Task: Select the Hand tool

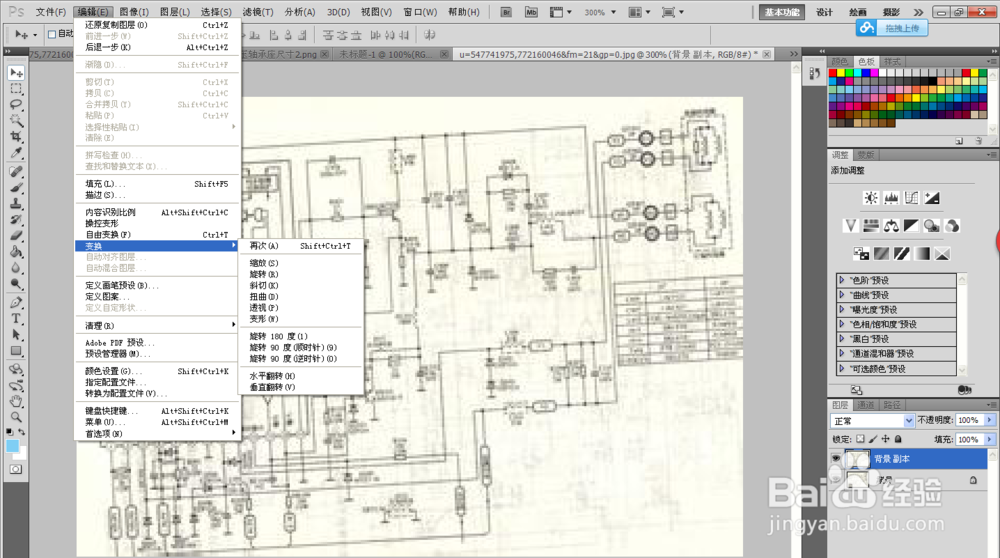Action: tap(16, 401)
